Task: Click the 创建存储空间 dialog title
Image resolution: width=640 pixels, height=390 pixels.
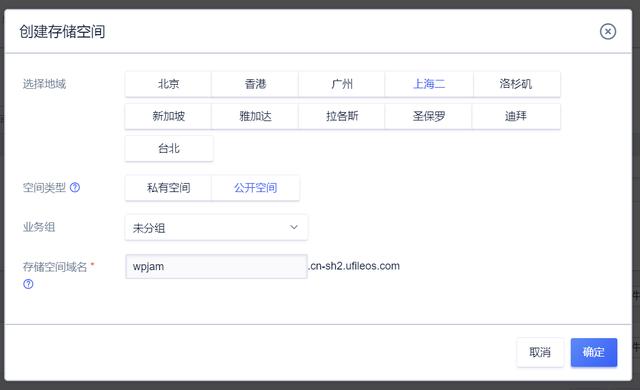Action: click(62, 31)
